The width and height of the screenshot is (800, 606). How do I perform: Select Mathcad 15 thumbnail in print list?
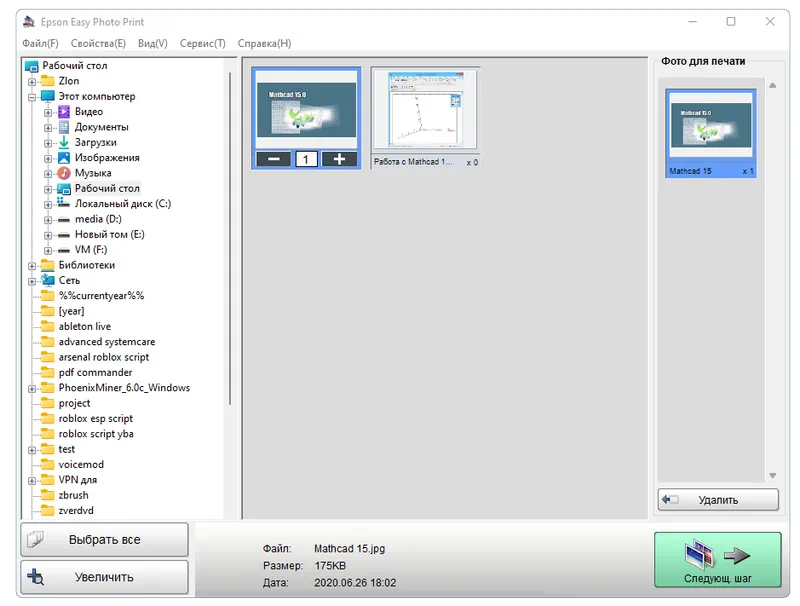711,134
